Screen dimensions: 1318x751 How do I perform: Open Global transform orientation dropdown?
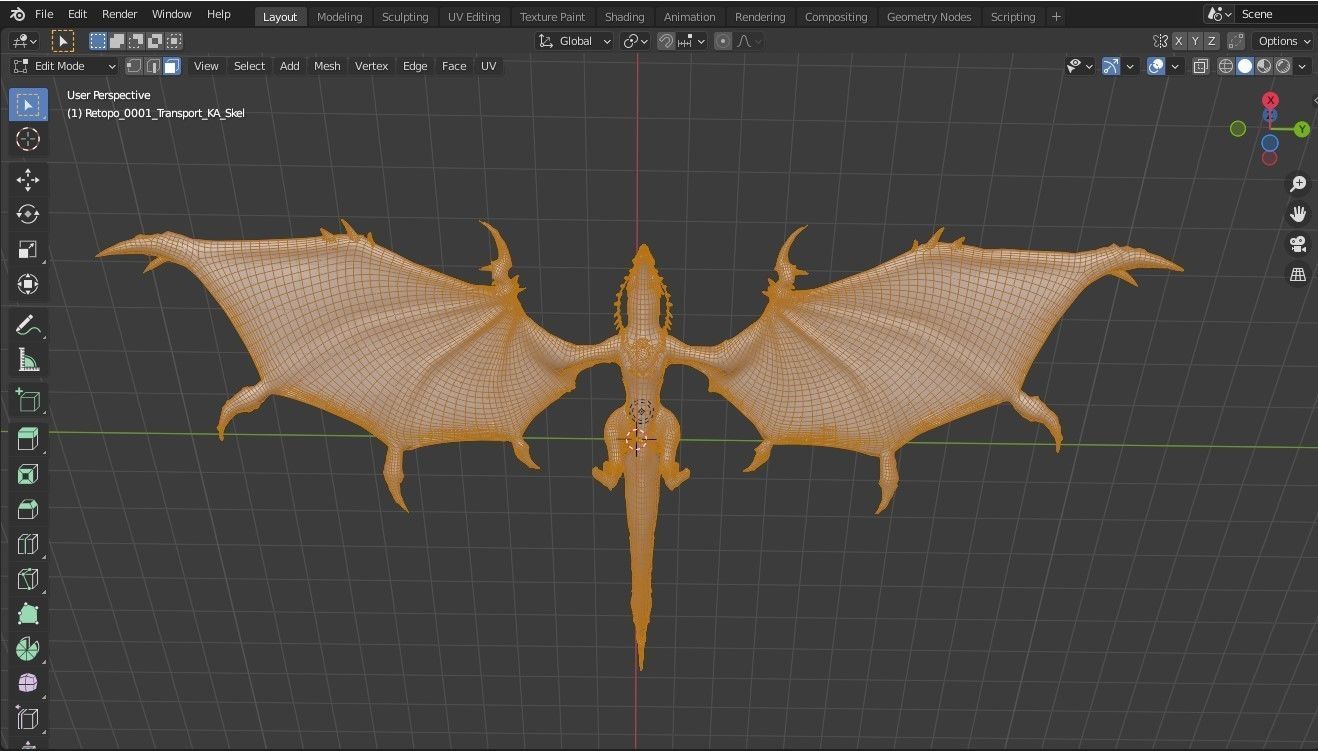[x=575, y=41]
